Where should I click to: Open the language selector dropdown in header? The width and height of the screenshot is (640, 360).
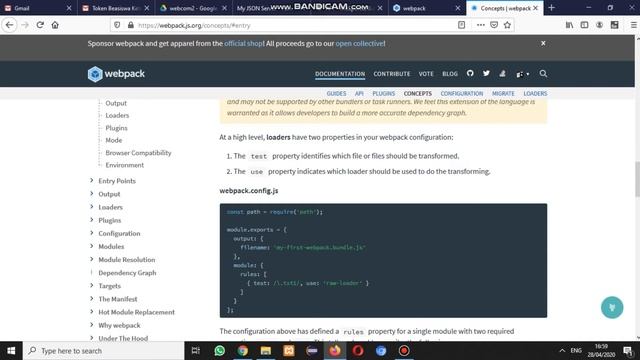pyautogui.click(x=522, y=74)
